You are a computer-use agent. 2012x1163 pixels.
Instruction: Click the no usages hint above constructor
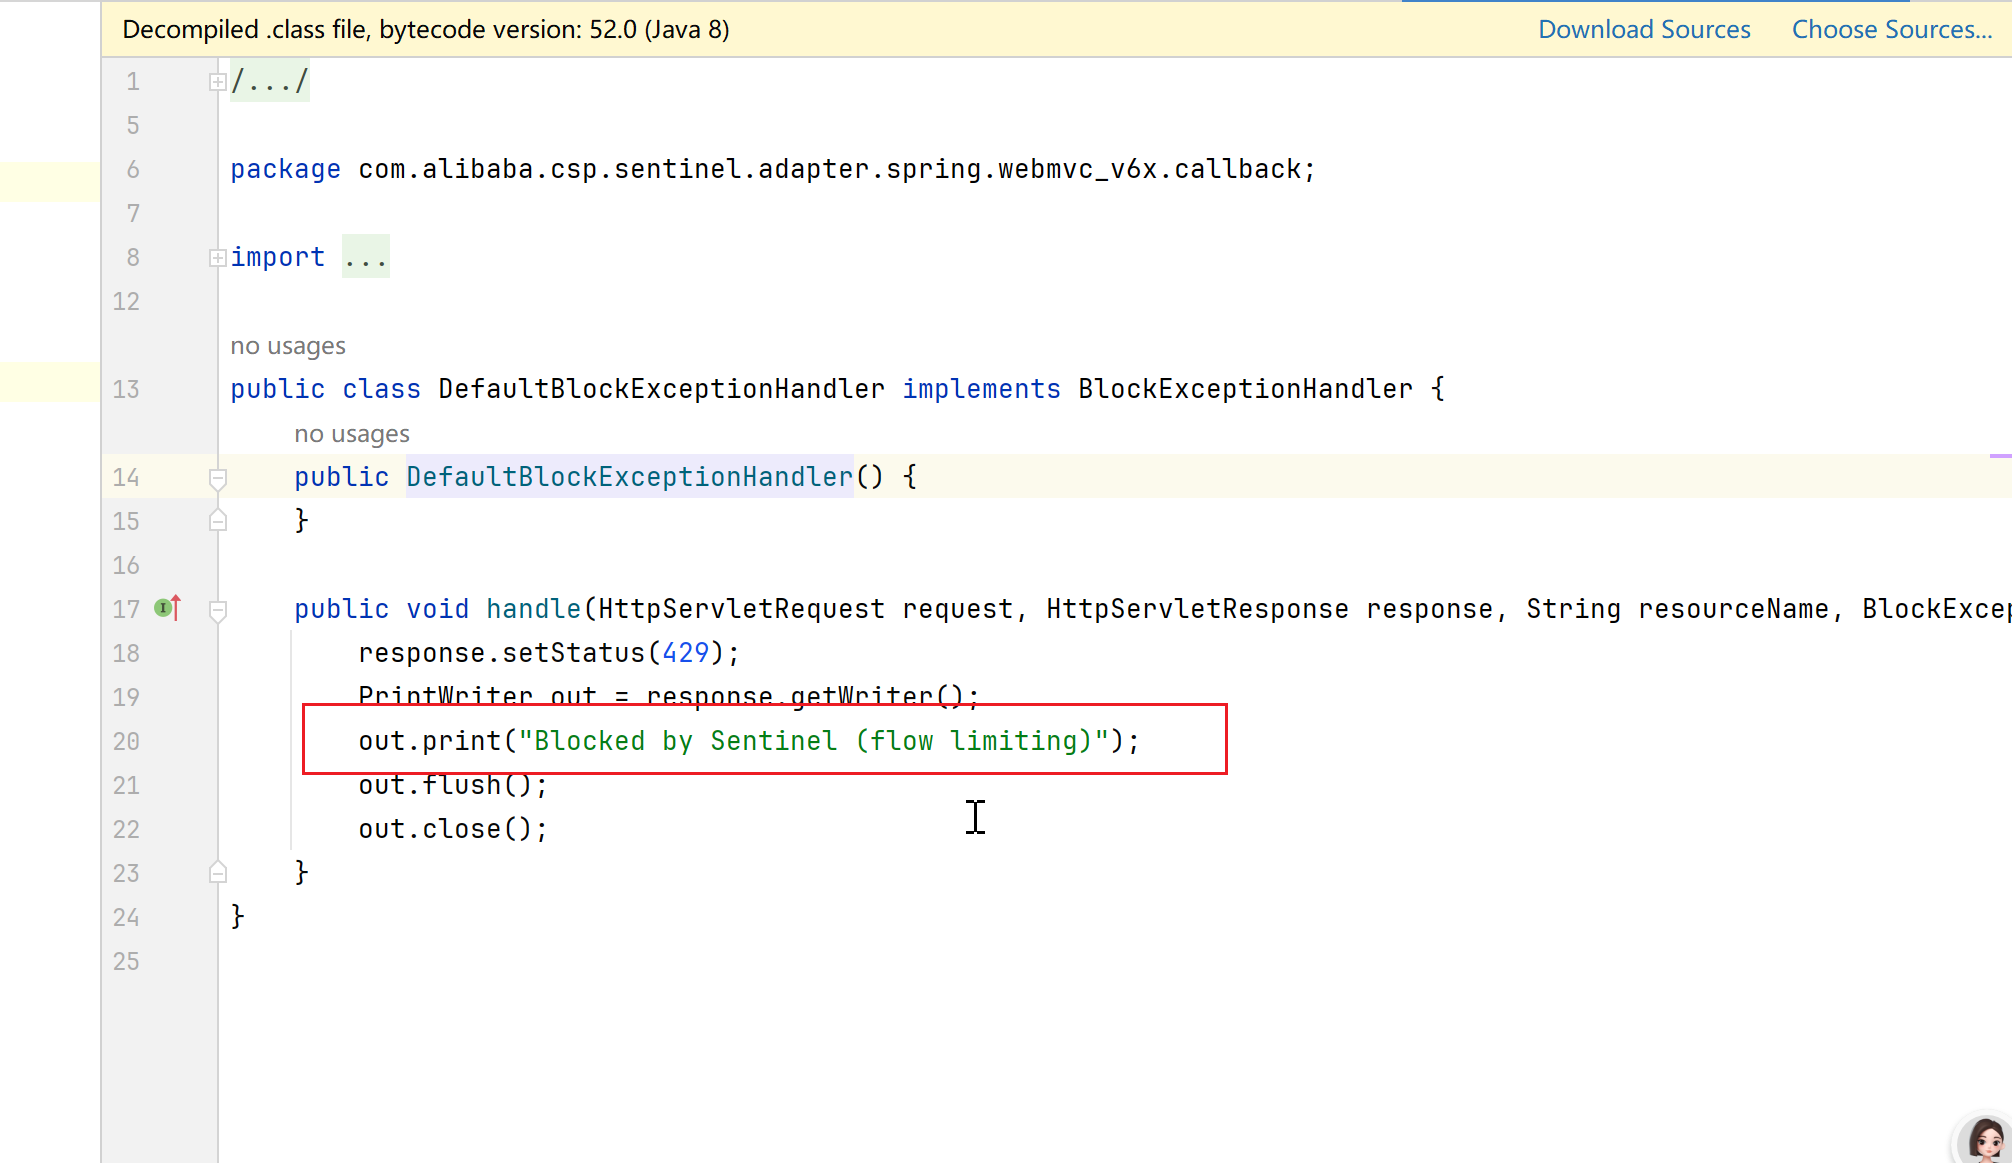[352, 434]
